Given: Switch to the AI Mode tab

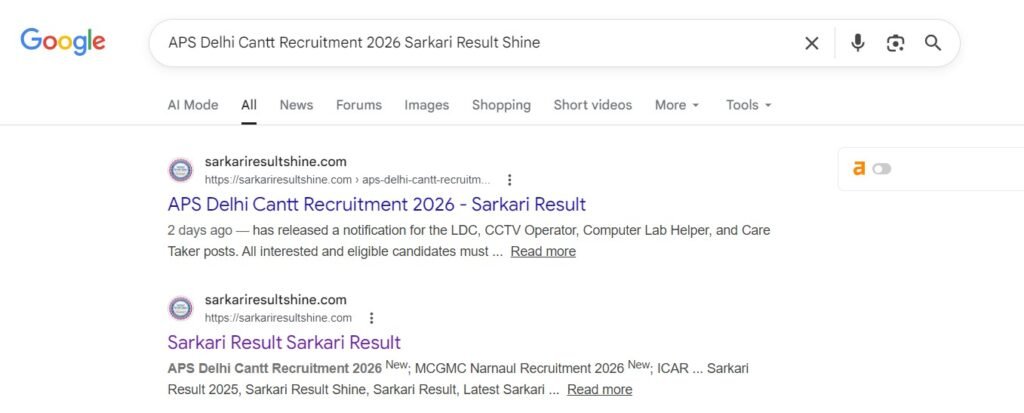Looking at the screenshot, I should (x=193, y=105).
